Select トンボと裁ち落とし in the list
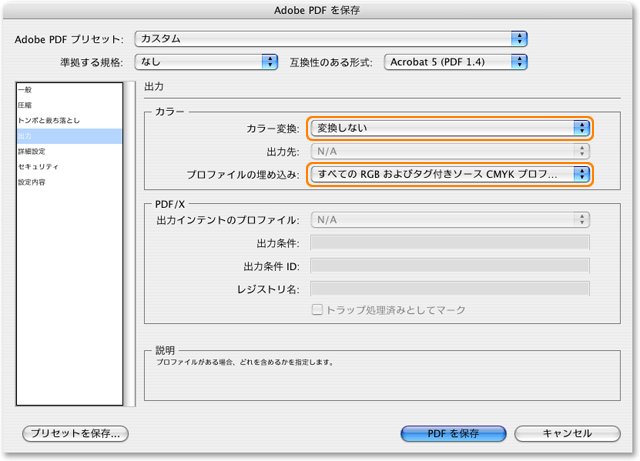Image resolution: width=640 pixels, height=461 pixels. 48,121
